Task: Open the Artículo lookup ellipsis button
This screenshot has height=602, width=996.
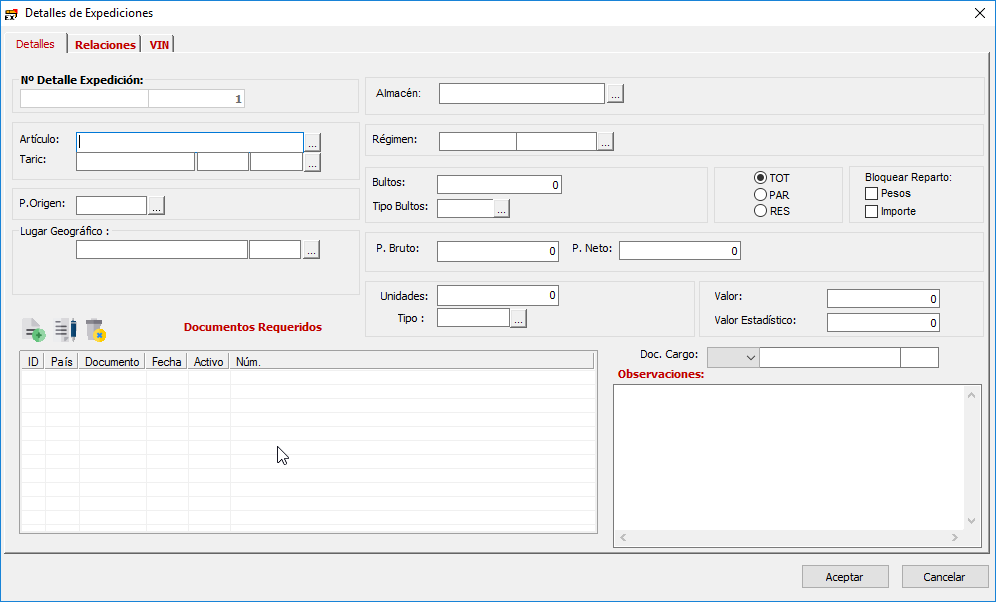Action: coord(313,142)
